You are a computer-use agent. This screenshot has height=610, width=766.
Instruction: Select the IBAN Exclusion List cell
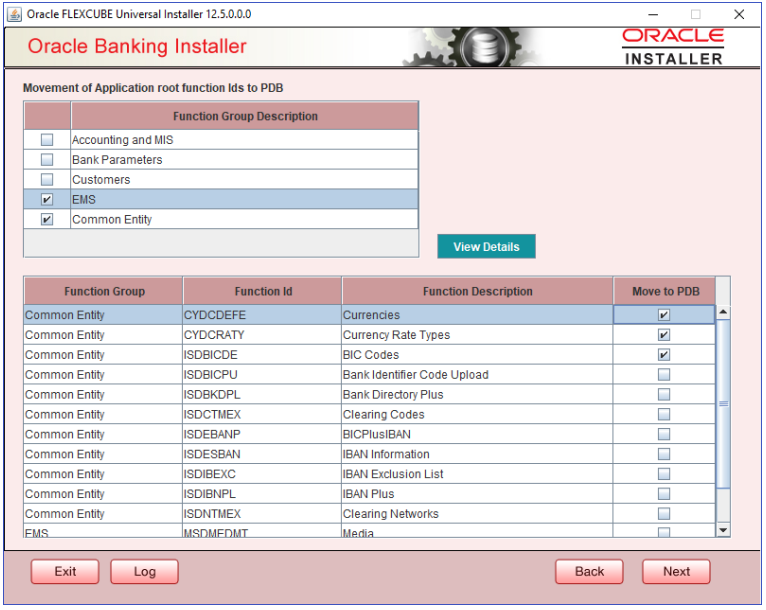tap(477, 474)
